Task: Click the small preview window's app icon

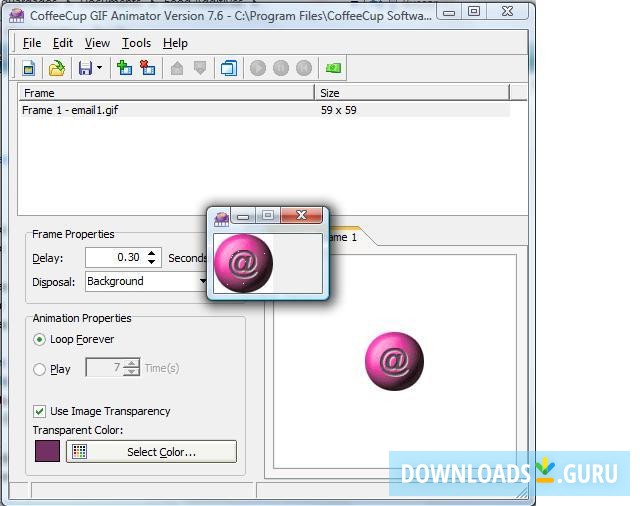Action: tap(221, 219)
